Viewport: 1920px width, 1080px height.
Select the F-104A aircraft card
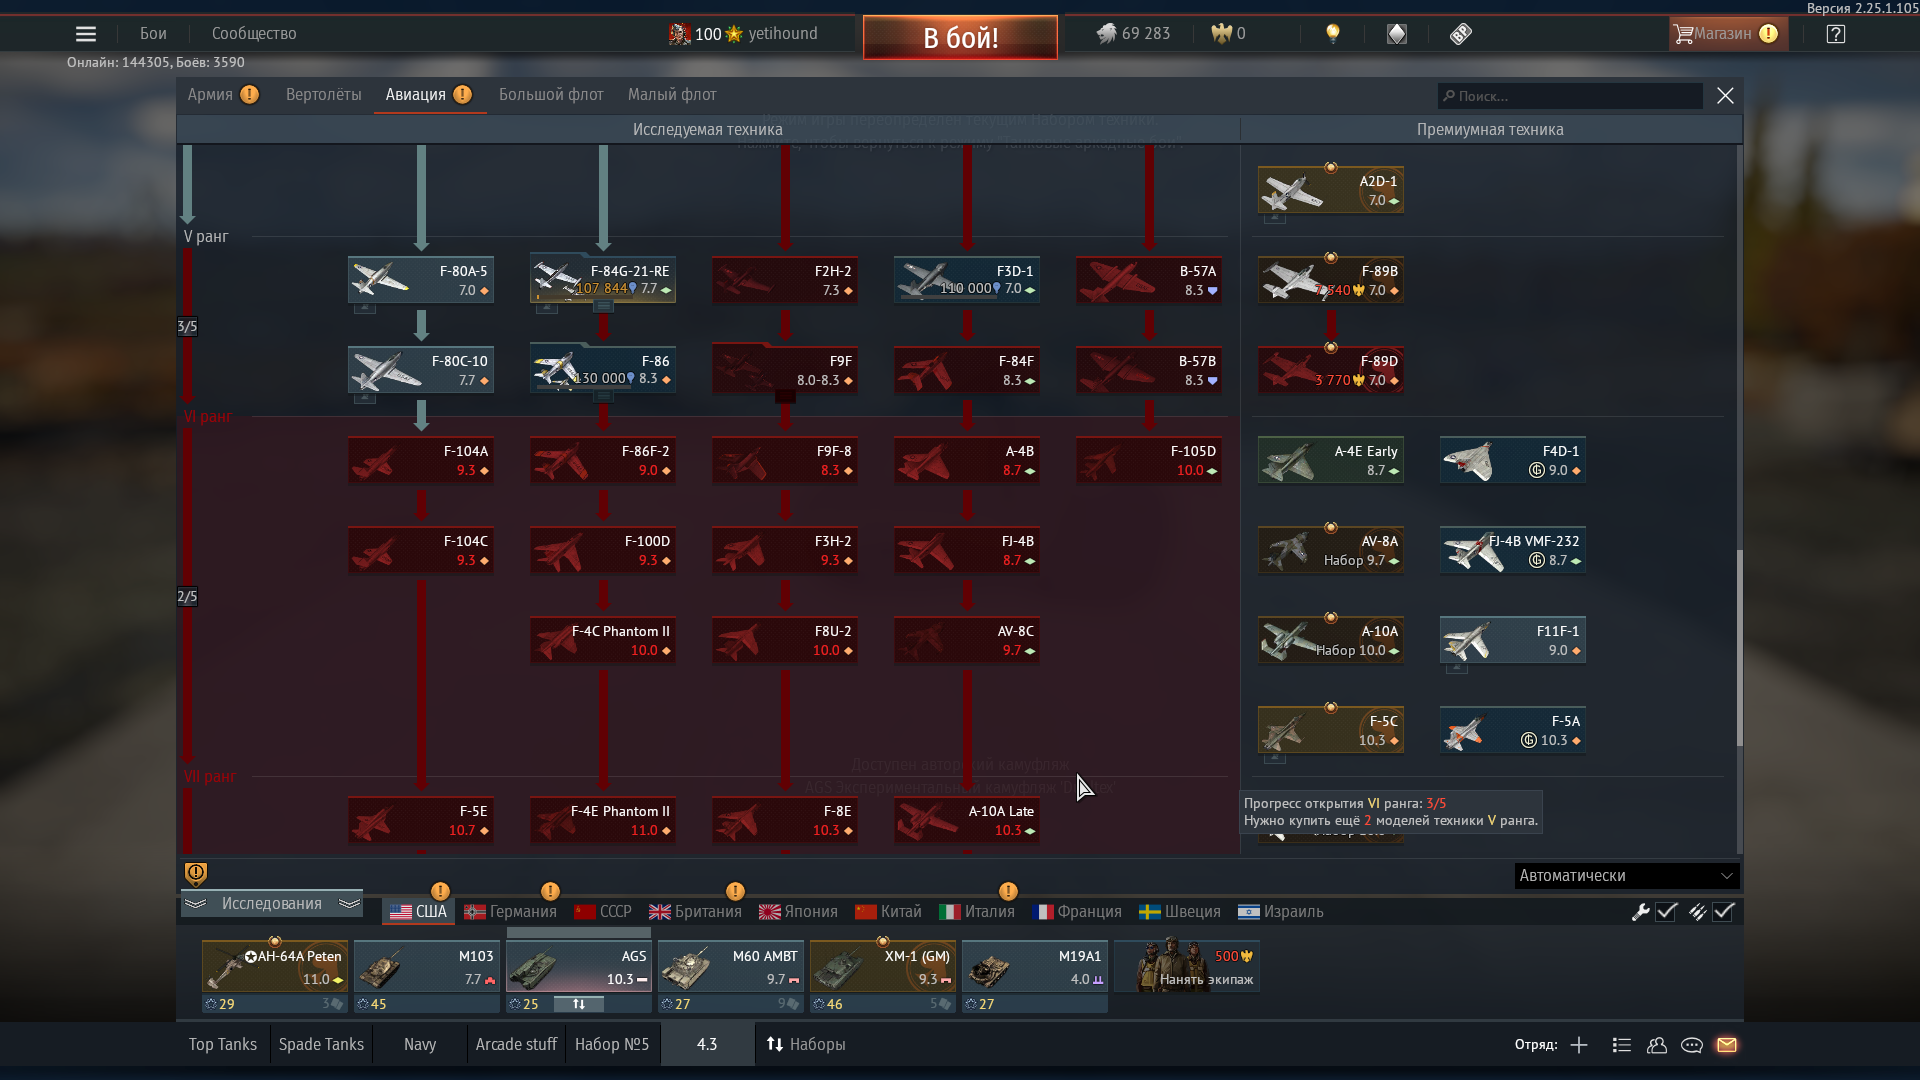point(421,460)
